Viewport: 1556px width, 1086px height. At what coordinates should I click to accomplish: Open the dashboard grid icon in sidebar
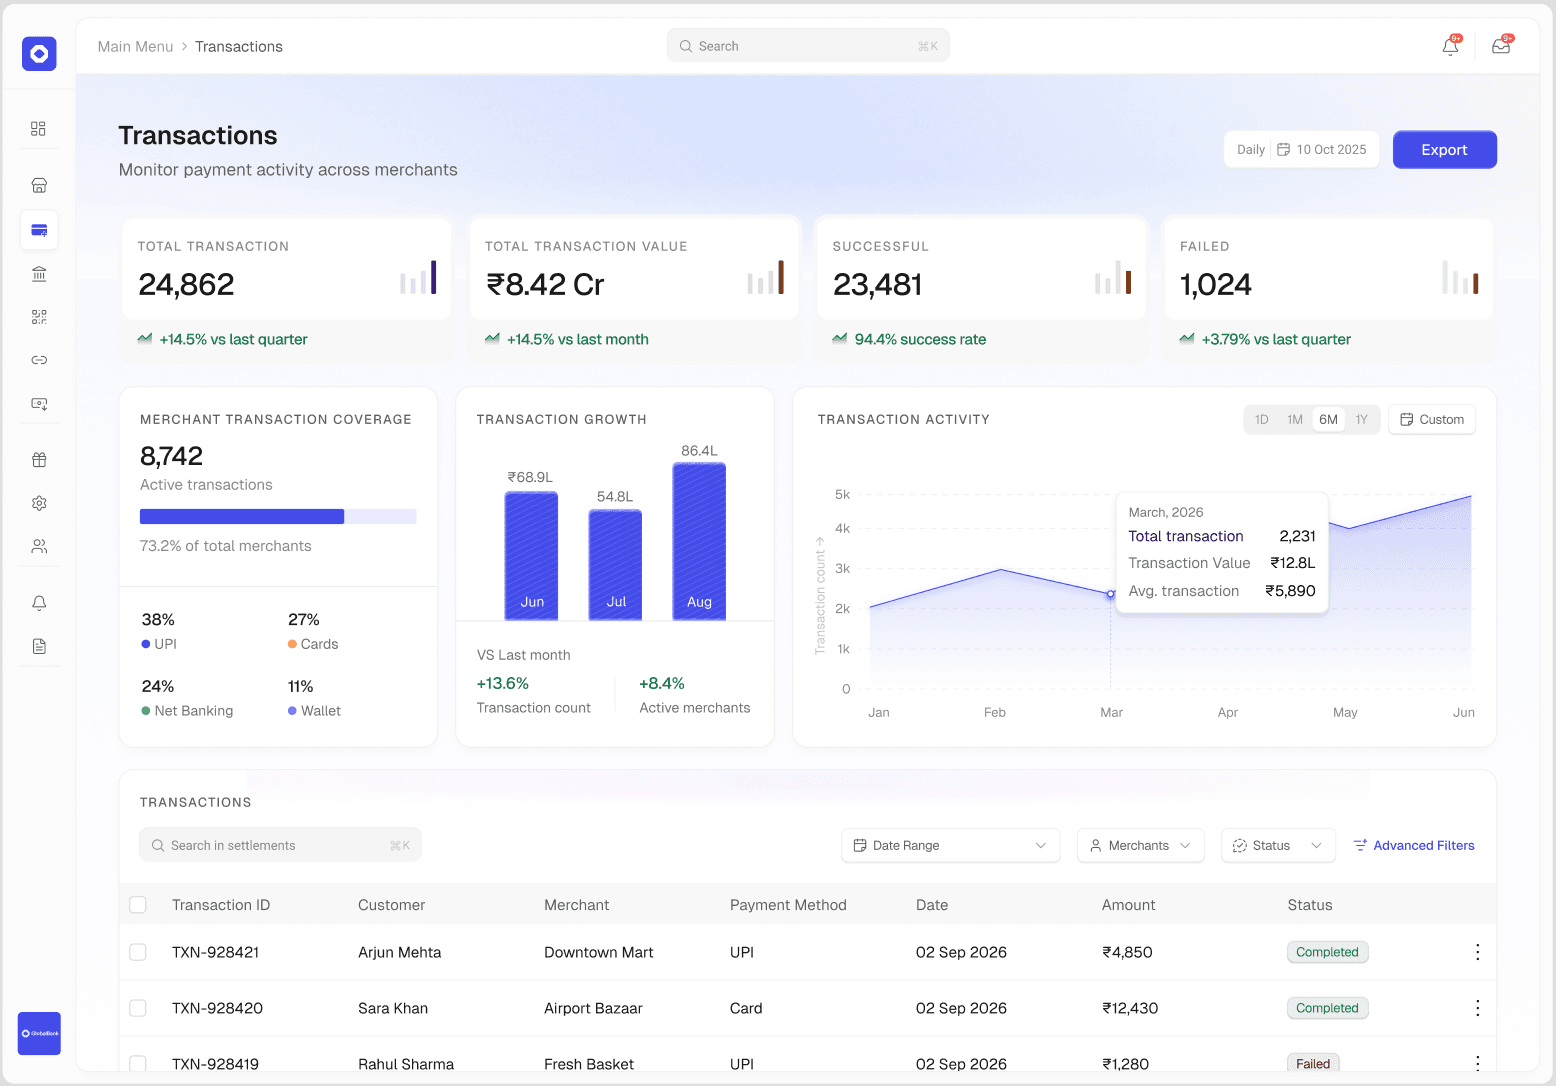tap(39, 128)
